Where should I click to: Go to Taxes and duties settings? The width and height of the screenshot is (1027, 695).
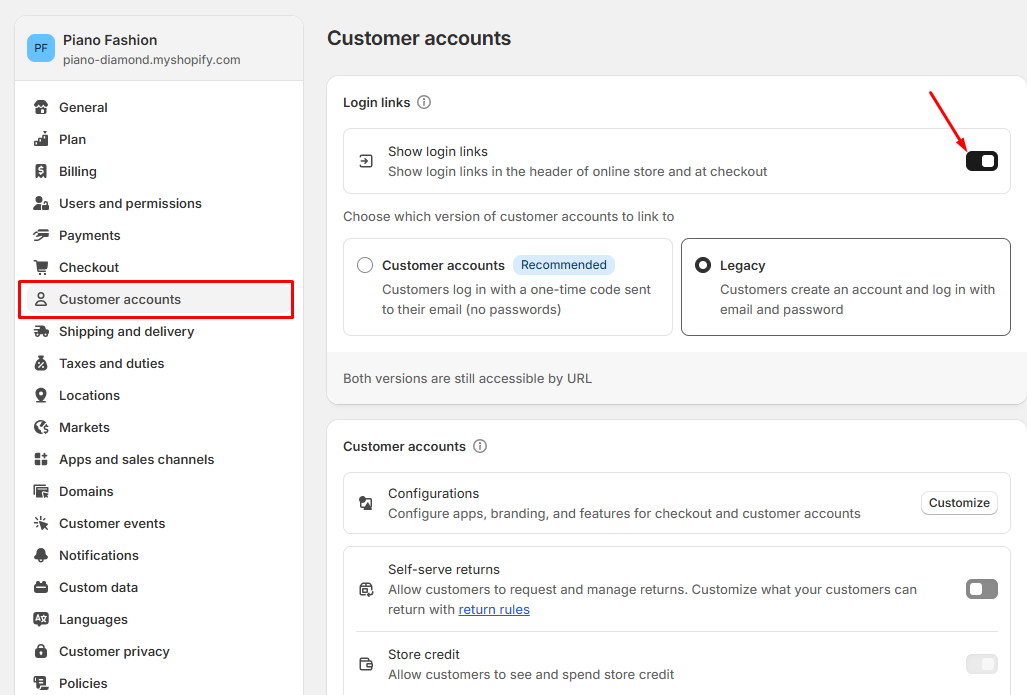point(111,363)
